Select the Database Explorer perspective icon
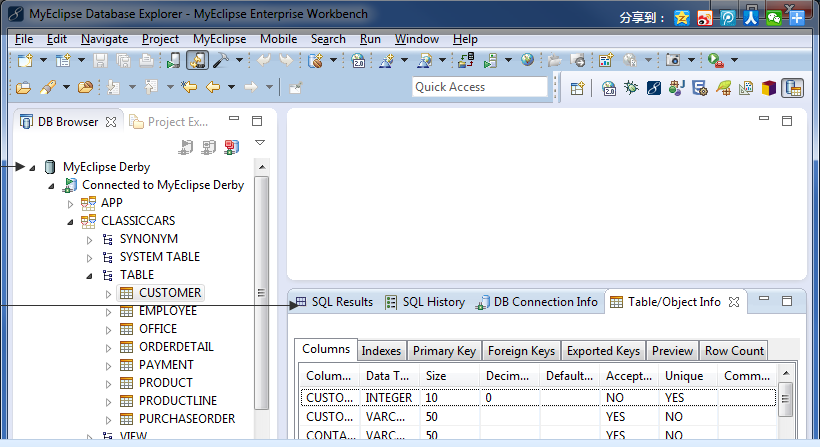Screen dimensions: 820x447 pyautogui.click(x=792, y=88)
